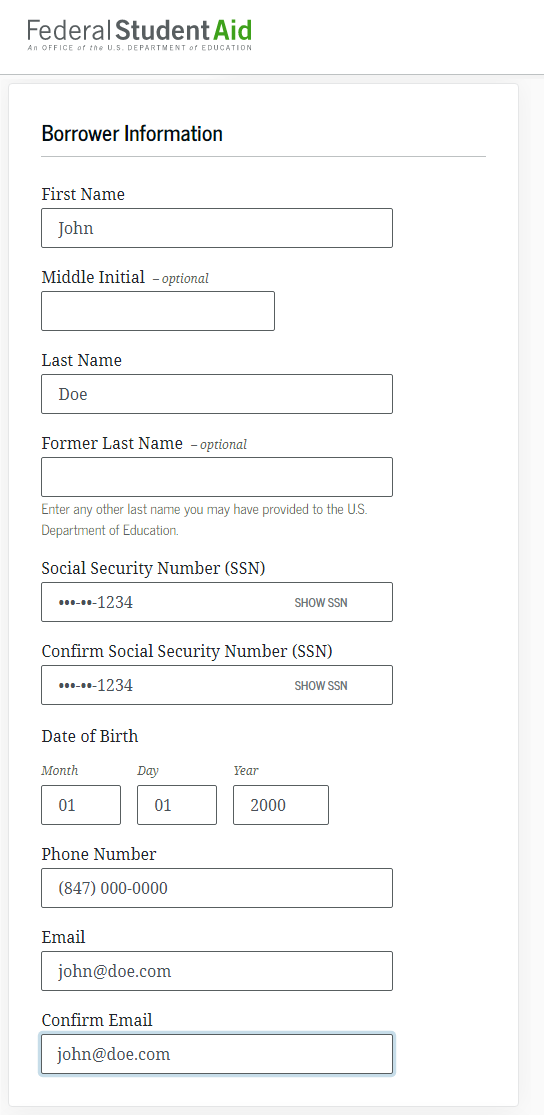The height and width of the screenshot is (1115, 544).
Task: Select the Middle Initial input box
Action: (158, 311)
